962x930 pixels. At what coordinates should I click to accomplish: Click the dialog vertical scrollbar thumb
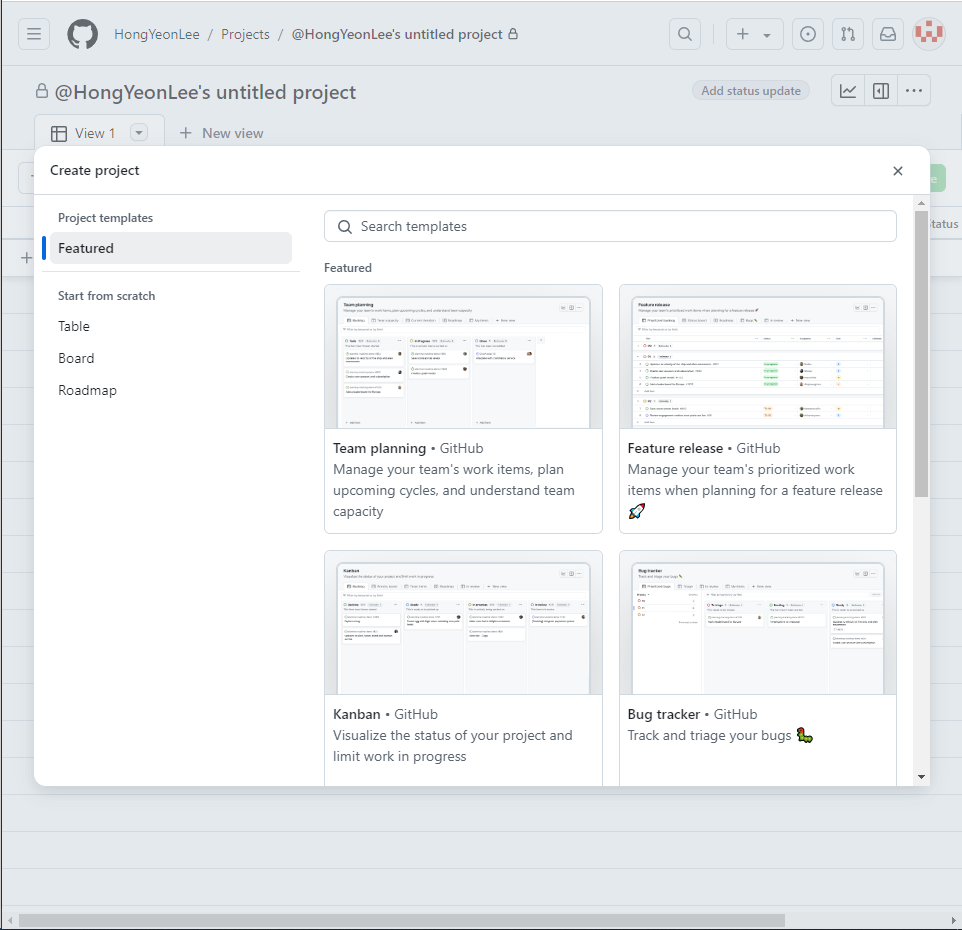pyautogui.click(x=921, y=354)
